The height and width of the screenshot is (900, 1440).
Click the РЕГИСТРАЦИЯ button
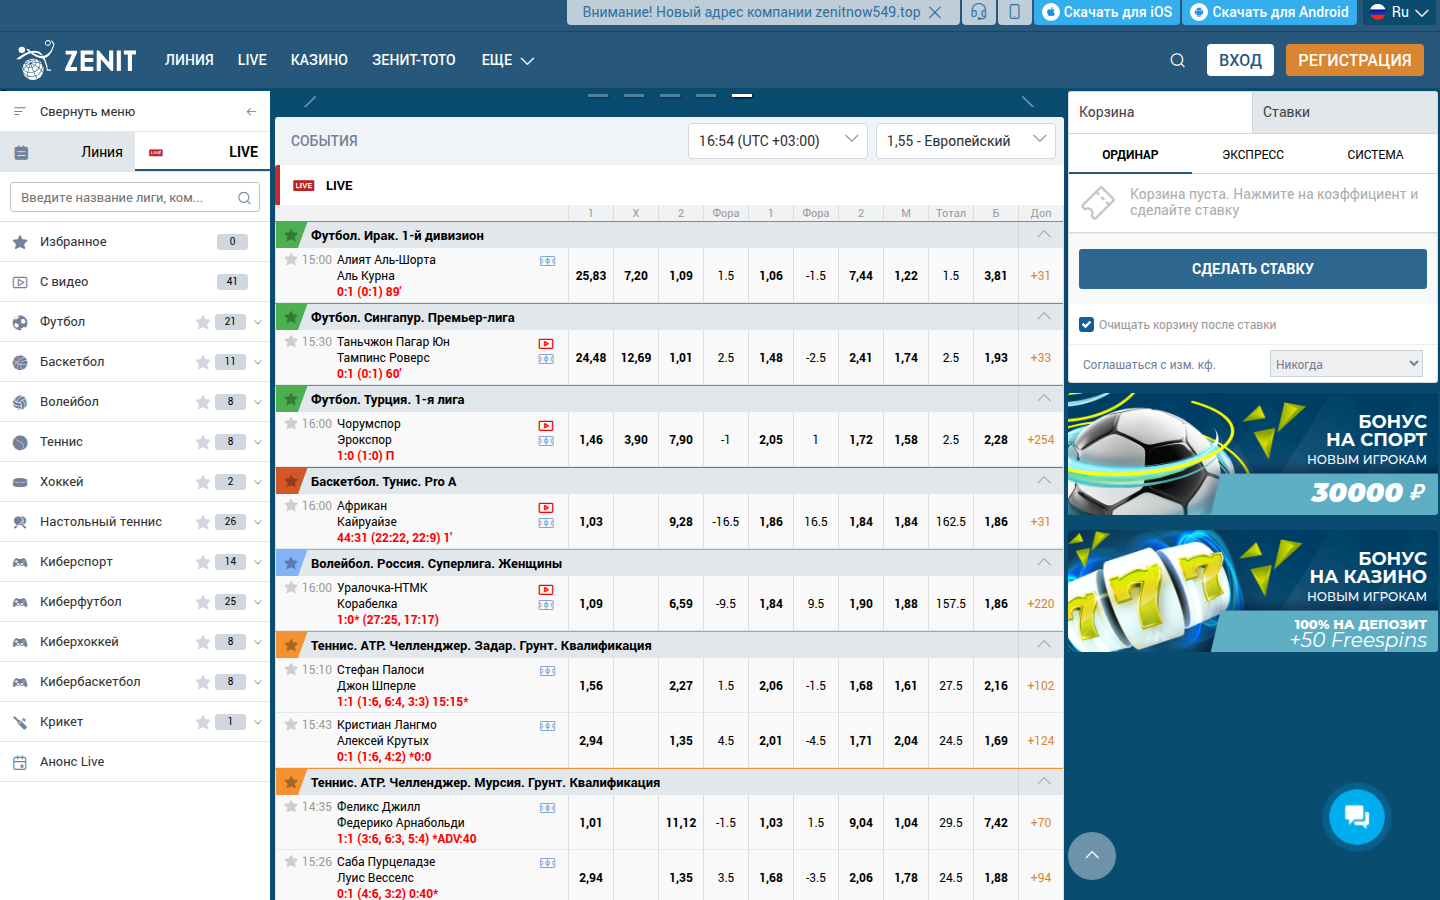coord(1355,60)
